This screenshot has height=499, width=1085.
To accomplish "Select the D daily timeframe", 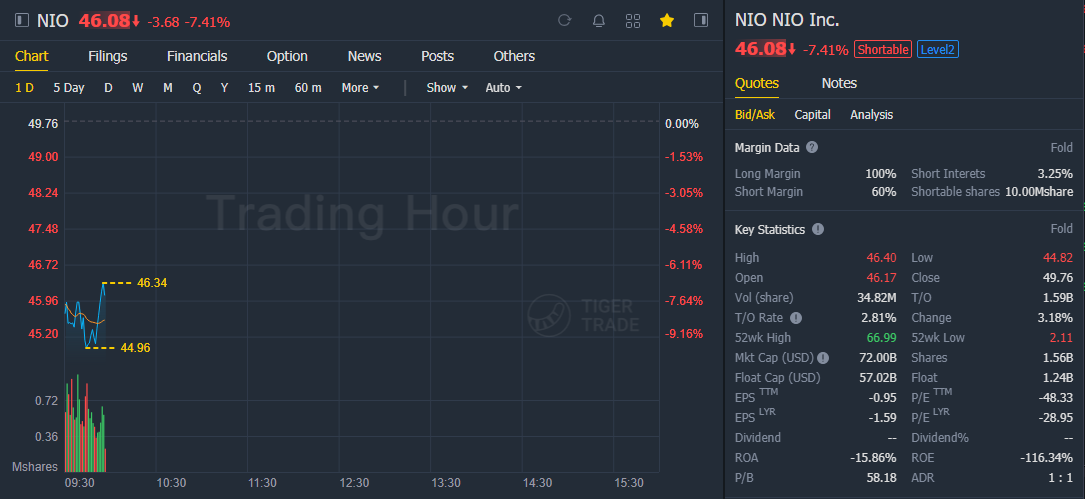I will (x=108, y=88).
